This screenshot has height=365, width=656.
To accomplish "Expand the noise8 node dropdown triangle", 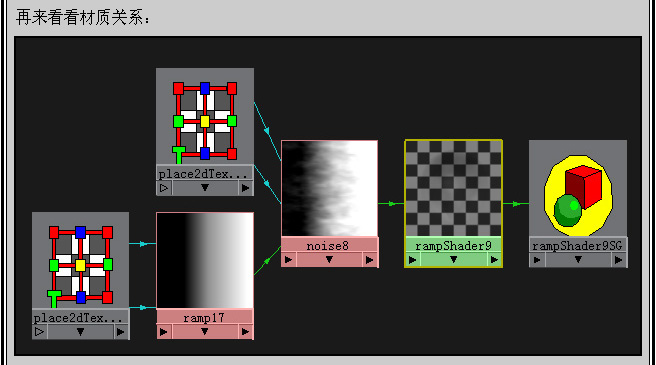I will click(x=329, y=260).
